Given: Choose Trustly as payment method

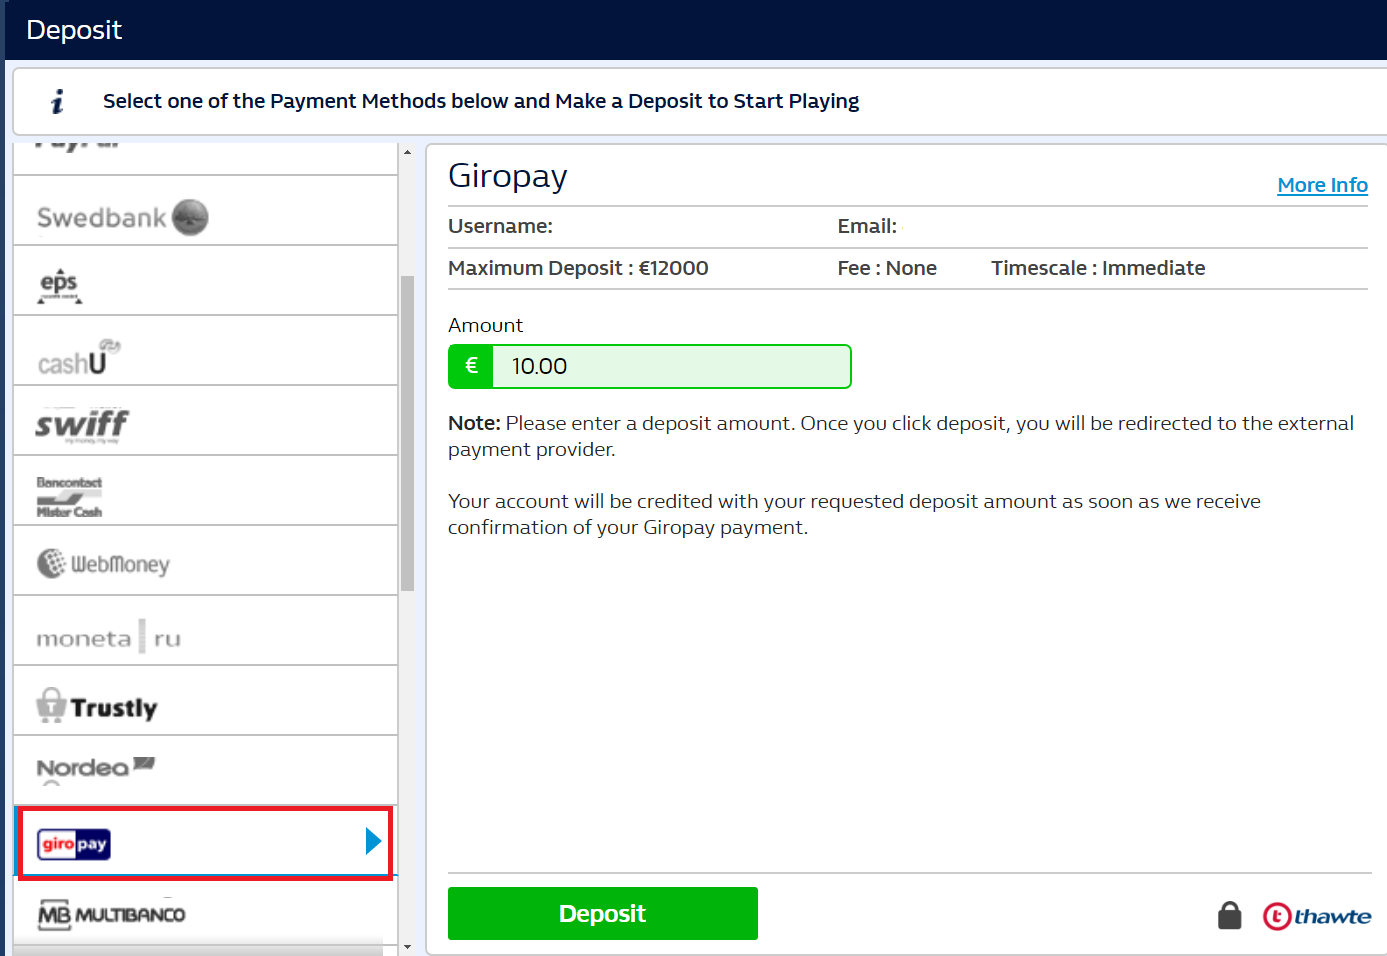Looking at the screenshot, I should 205,701.
